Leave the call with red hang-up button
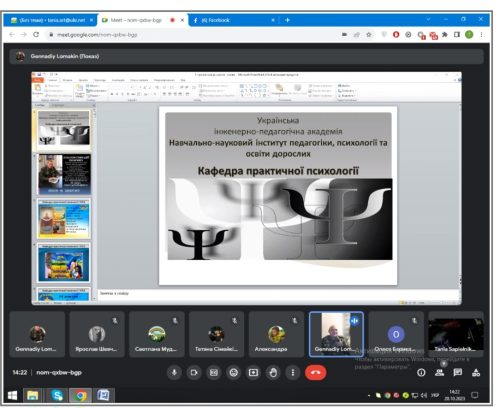500x408 pixels. [315, 372]
